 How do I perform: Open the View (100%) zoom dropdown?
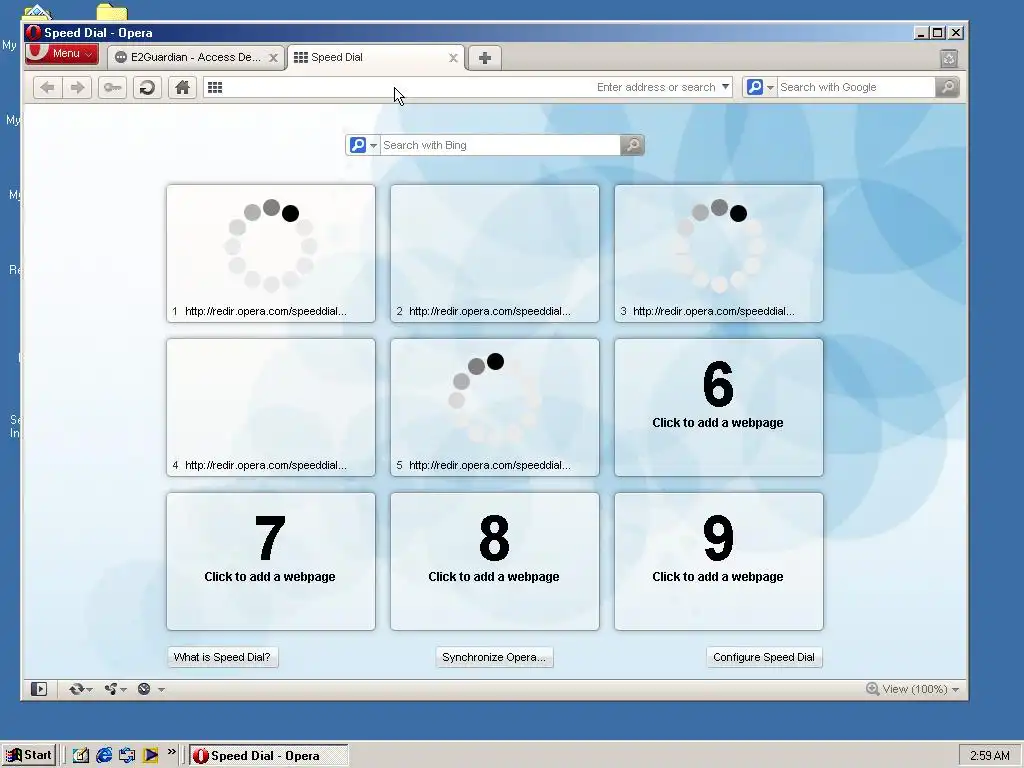(920, 689)
